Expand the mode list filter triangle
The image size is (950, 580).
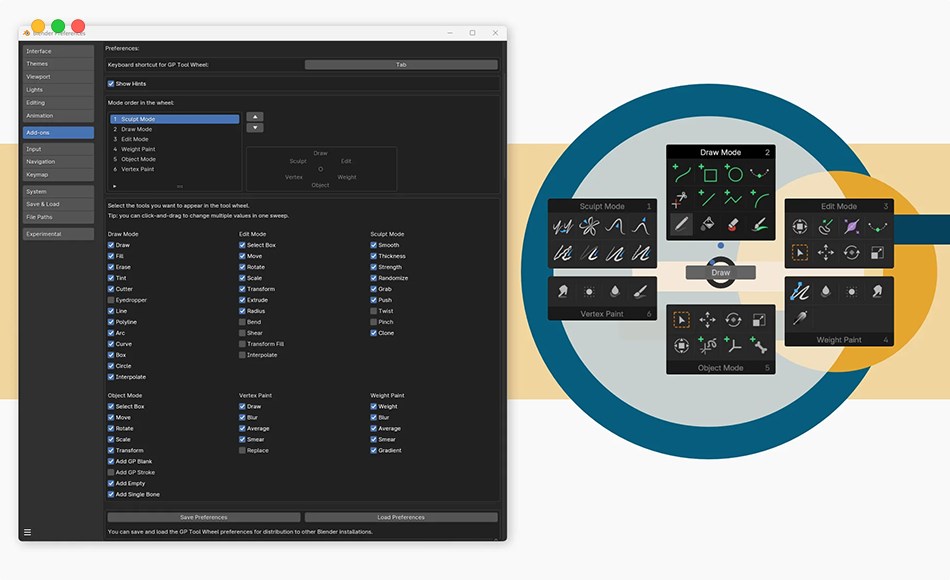coord(114,186)
